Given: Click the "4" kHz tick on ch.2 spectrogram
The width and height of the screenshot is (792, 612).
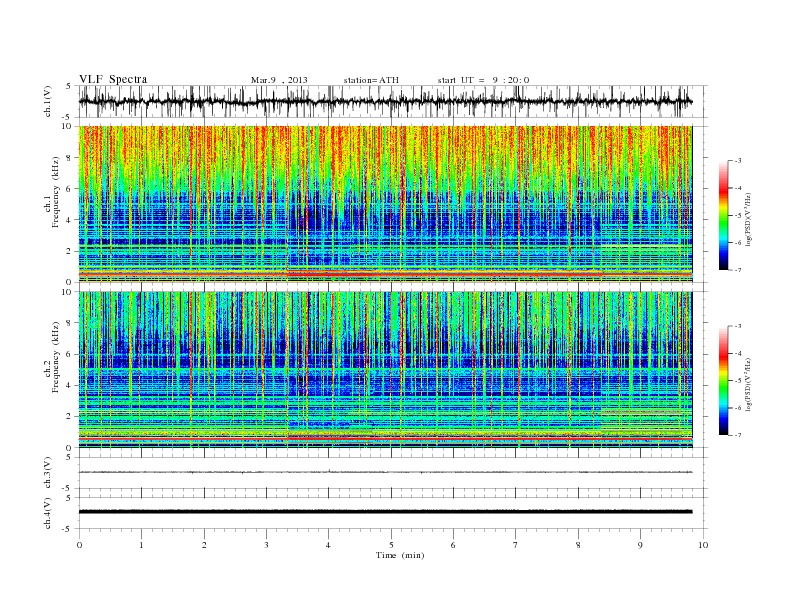Looking at the screenshot, I should click(69, 386).
